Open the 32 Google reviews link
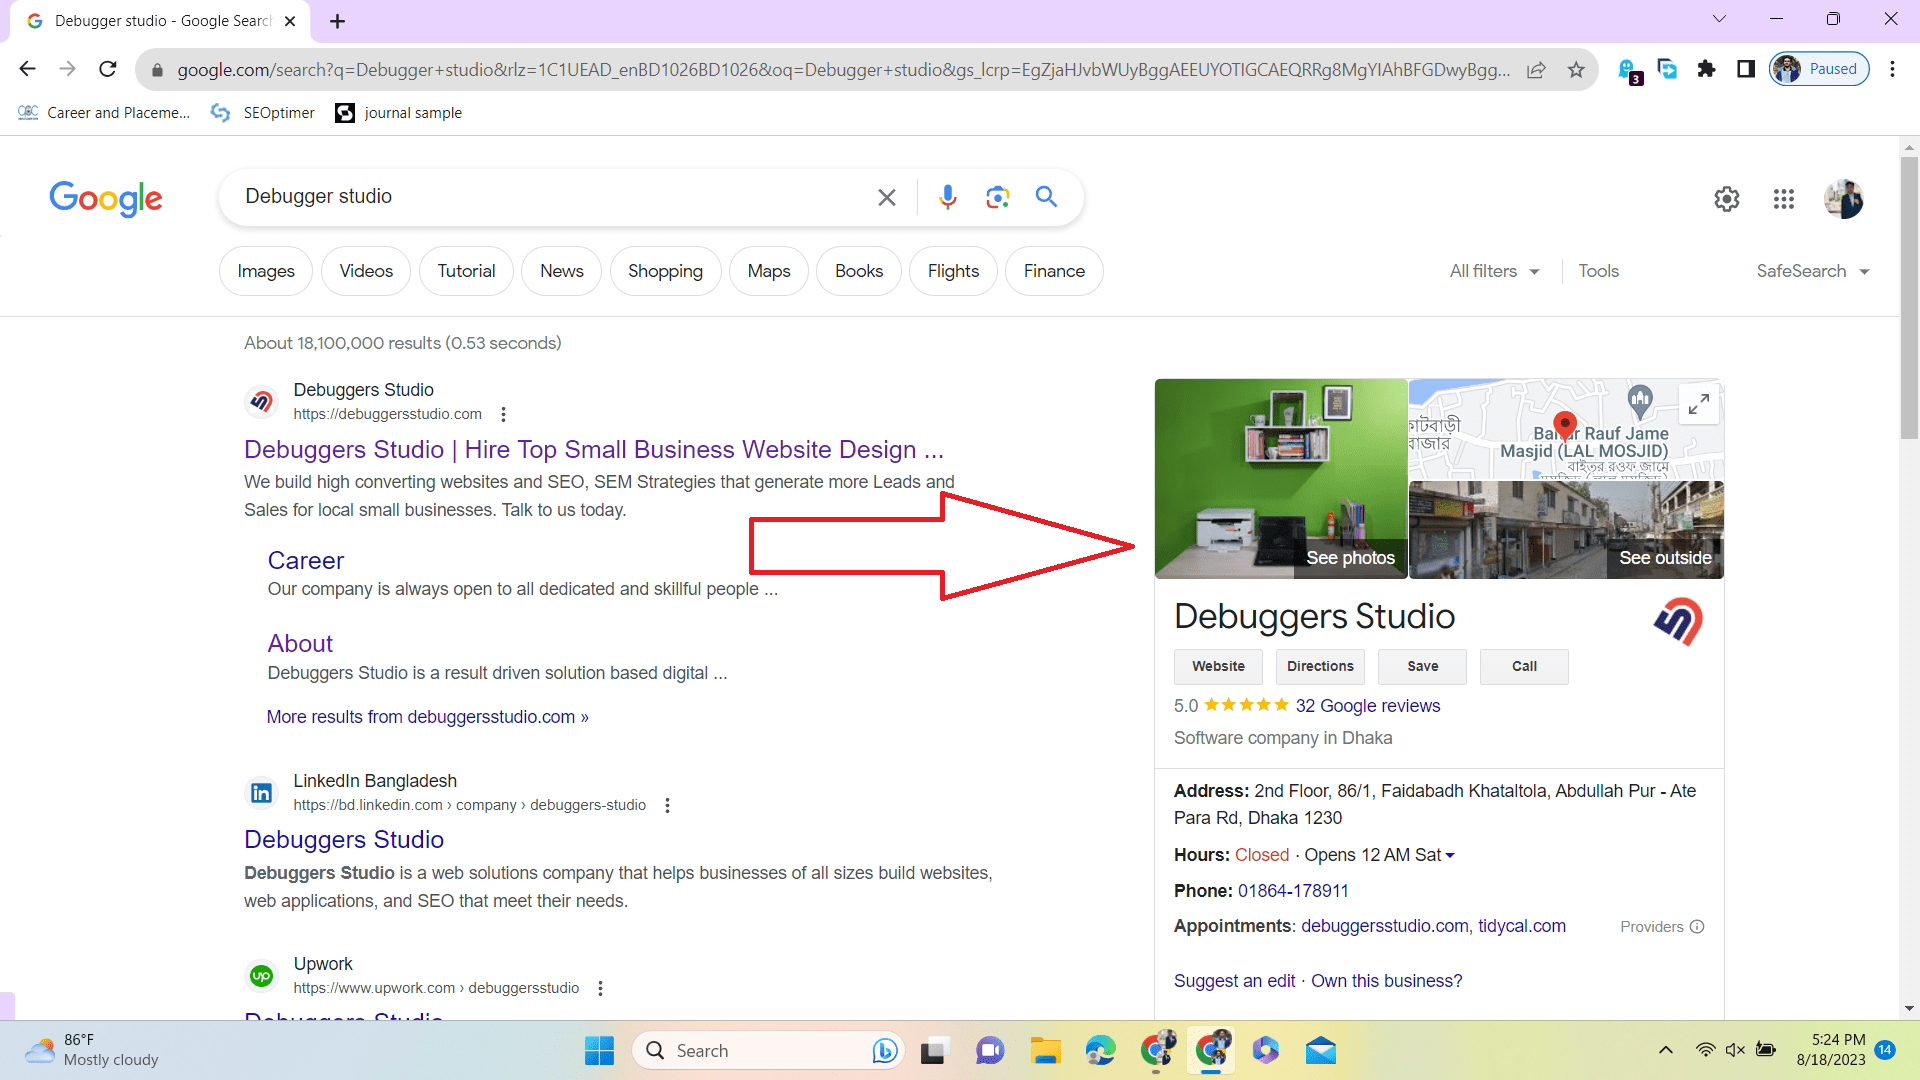1920x1080 pixels. (x=1369, y=705)
